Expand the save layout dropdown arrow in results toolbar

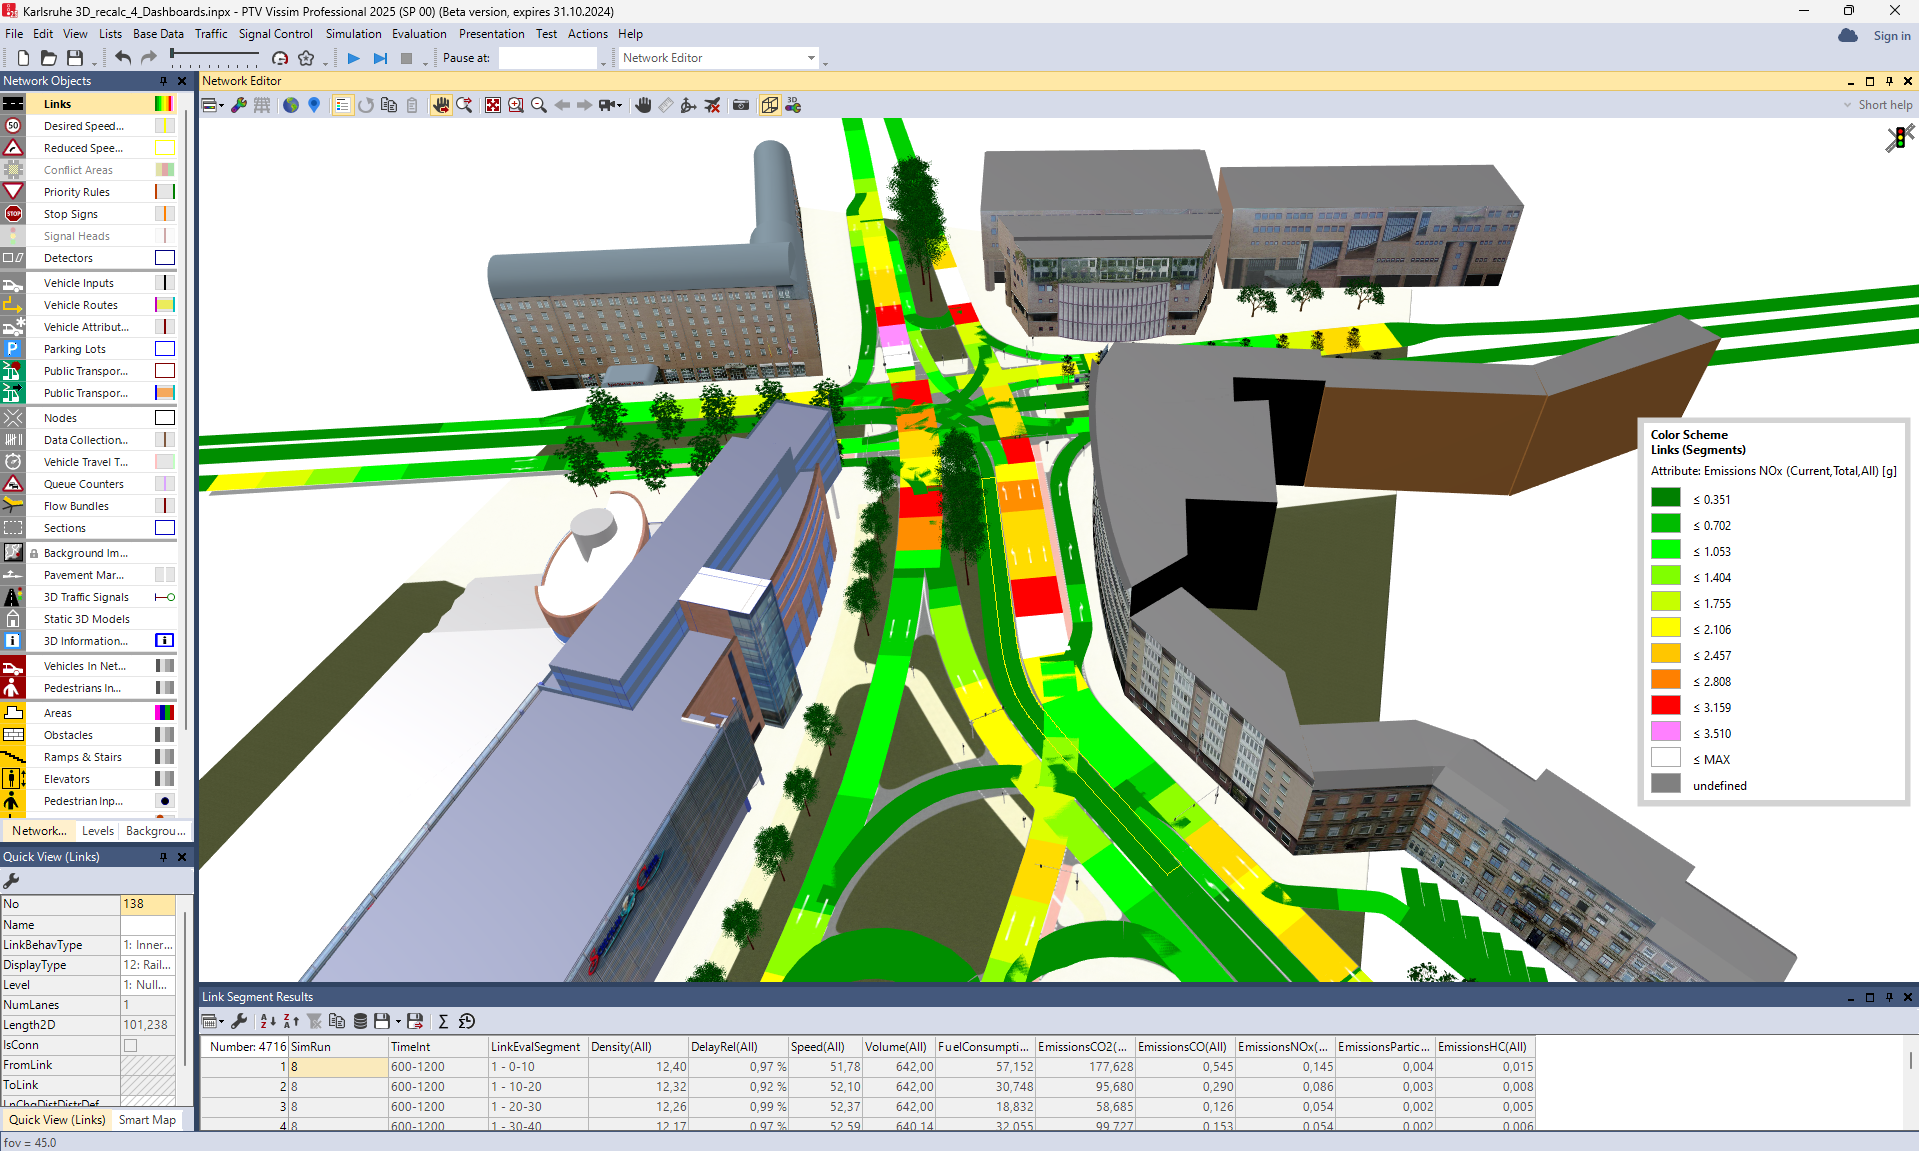398,1022
